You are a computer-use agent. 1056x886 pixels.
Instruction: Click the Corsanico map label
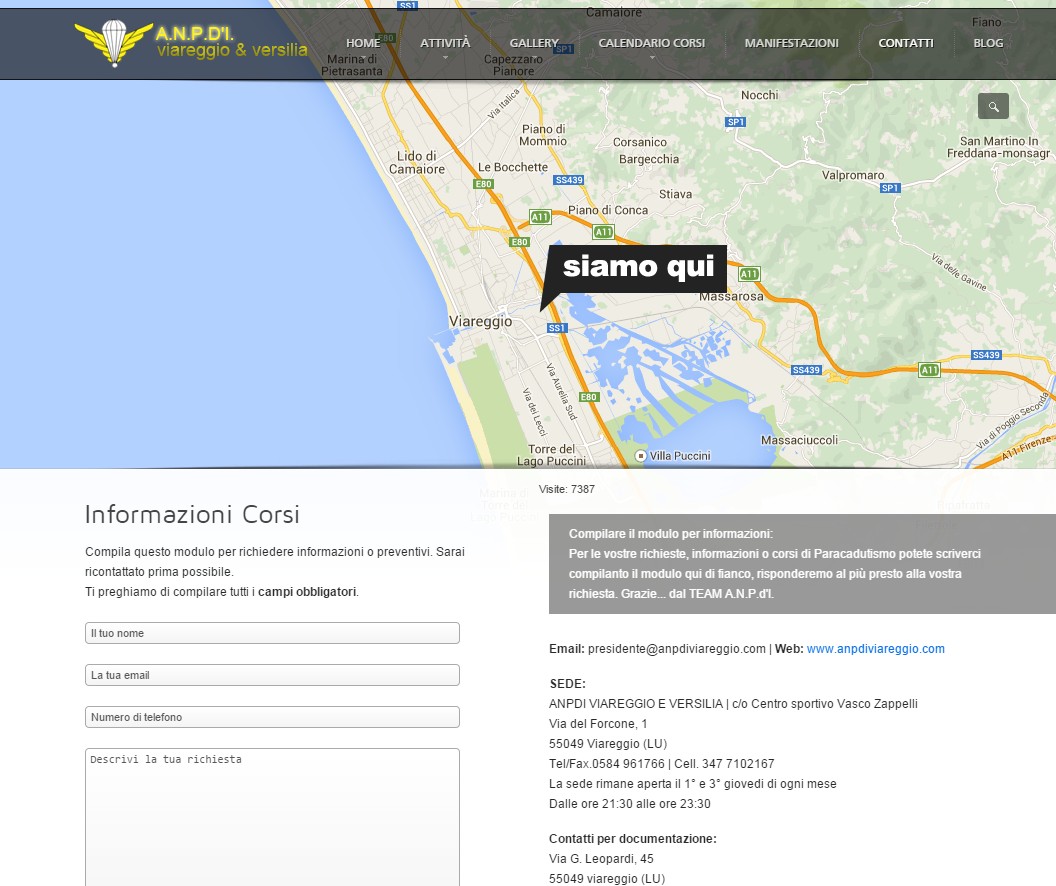(640, 142)
